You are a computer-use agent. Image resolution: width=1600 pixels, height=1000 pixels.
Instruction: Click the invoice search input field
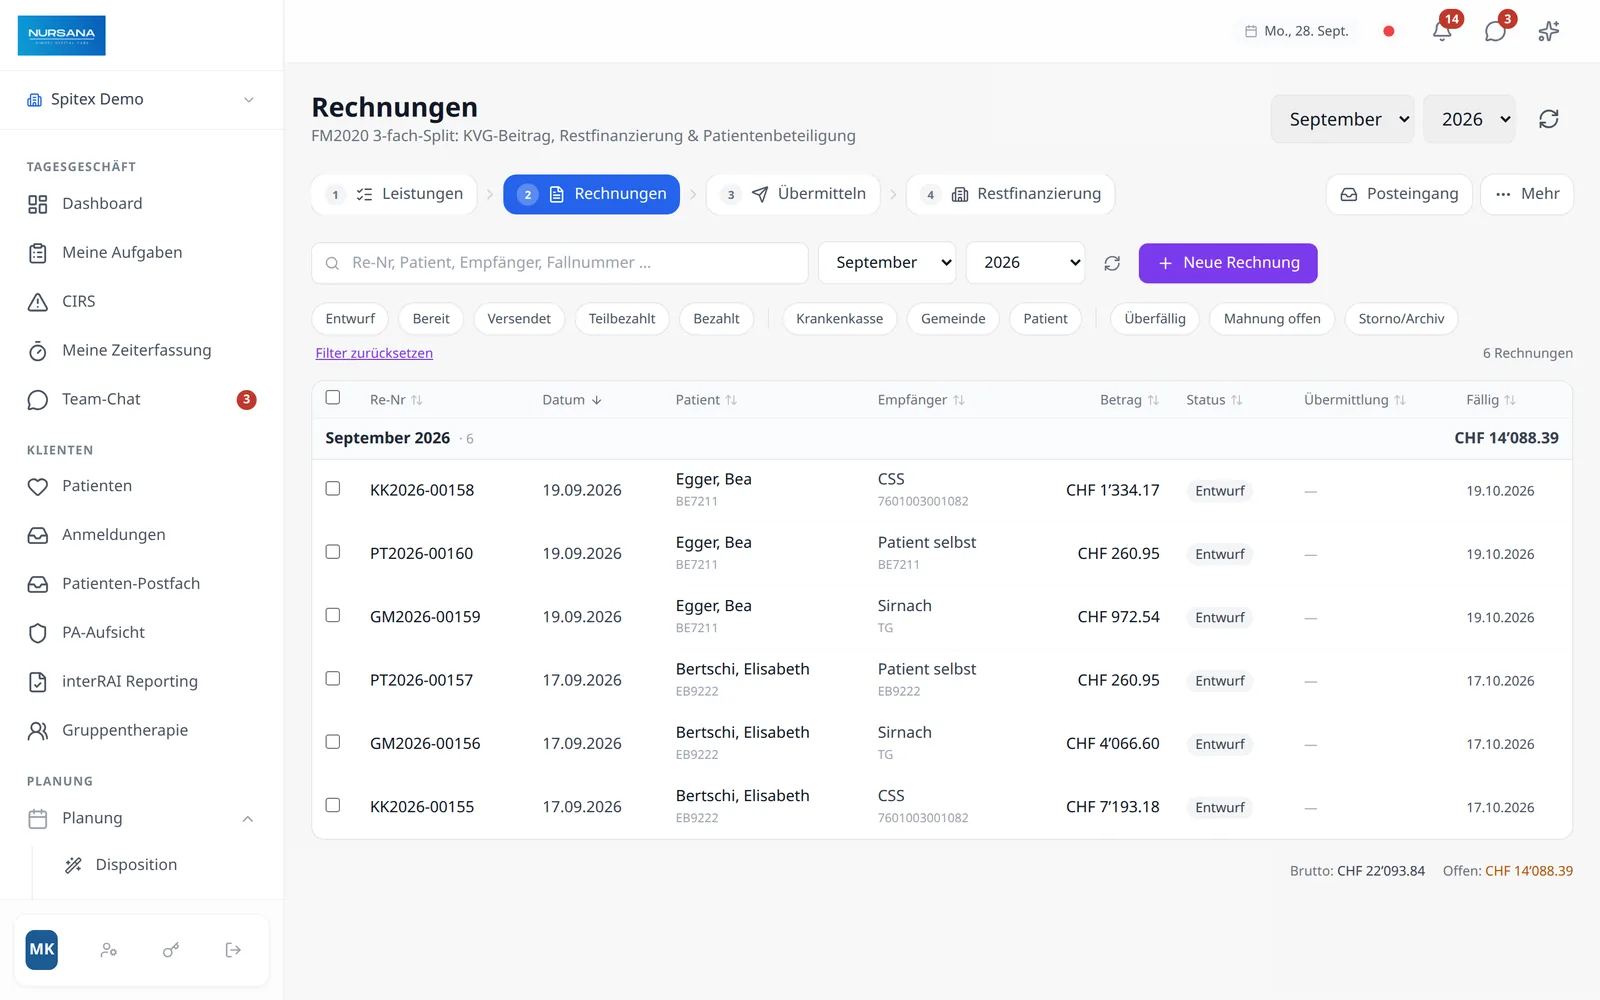click(560, 263)
